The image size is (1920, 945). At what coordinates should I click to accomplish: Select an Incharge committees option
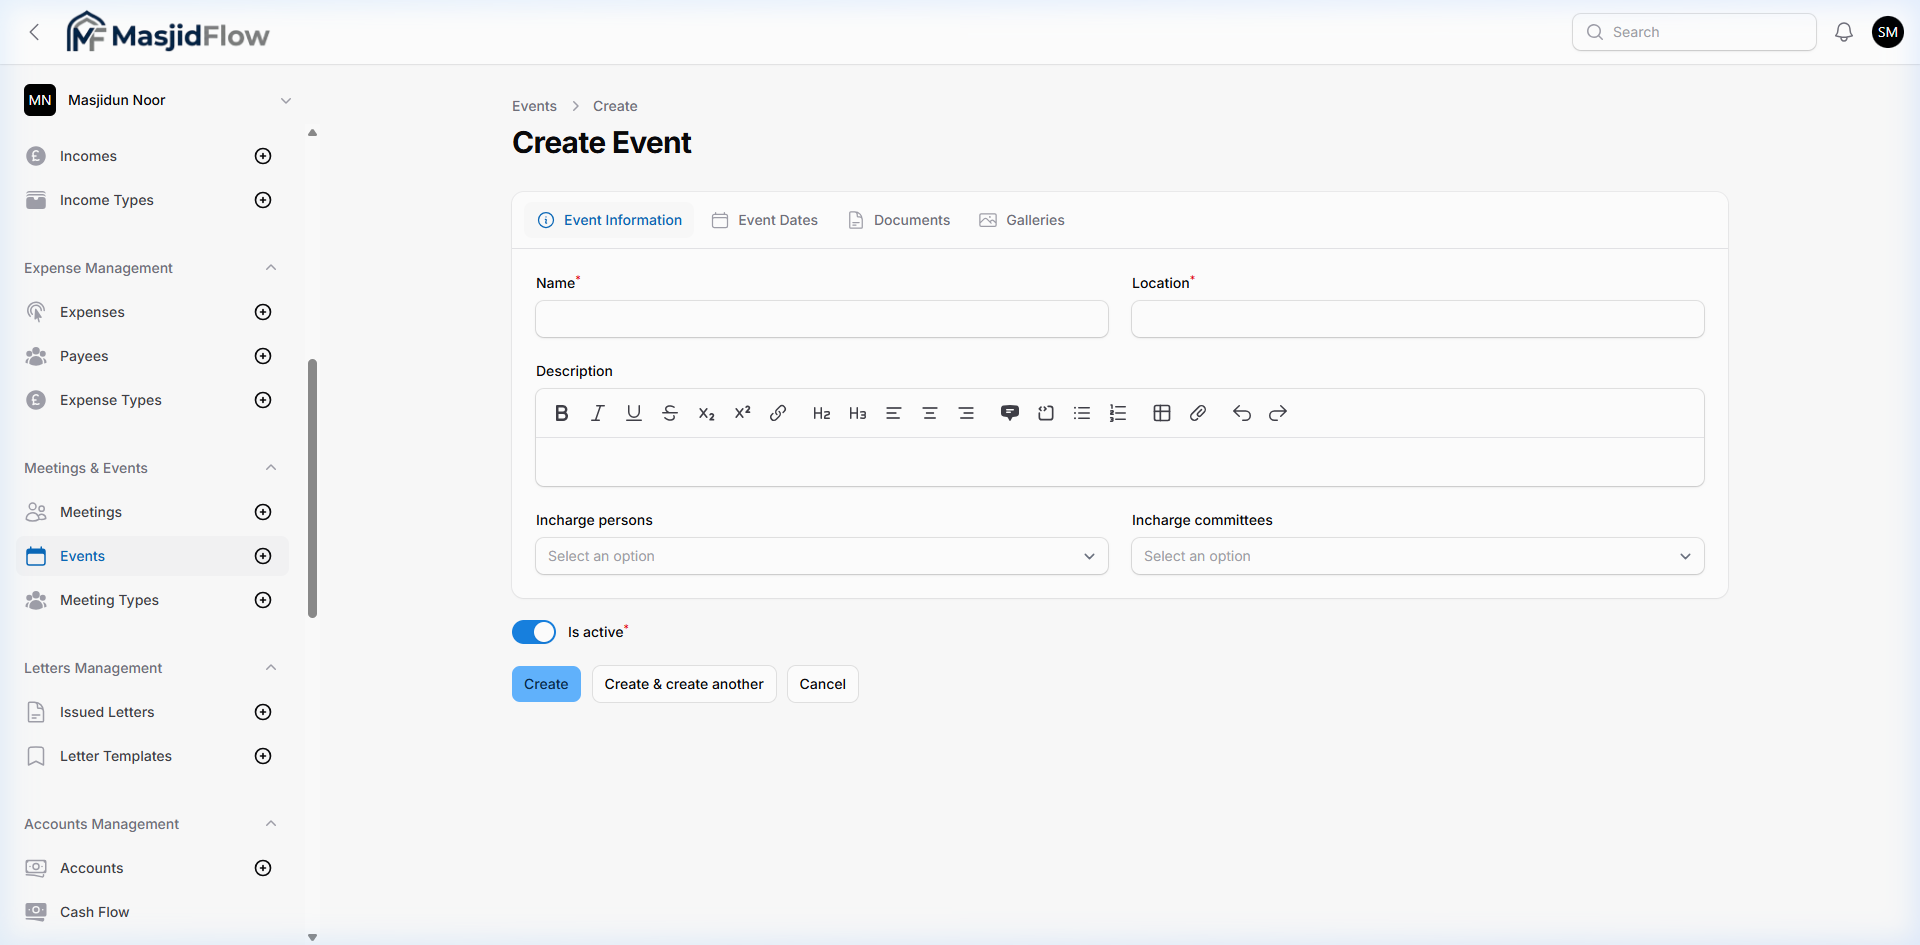click(x=1417, y=555)
